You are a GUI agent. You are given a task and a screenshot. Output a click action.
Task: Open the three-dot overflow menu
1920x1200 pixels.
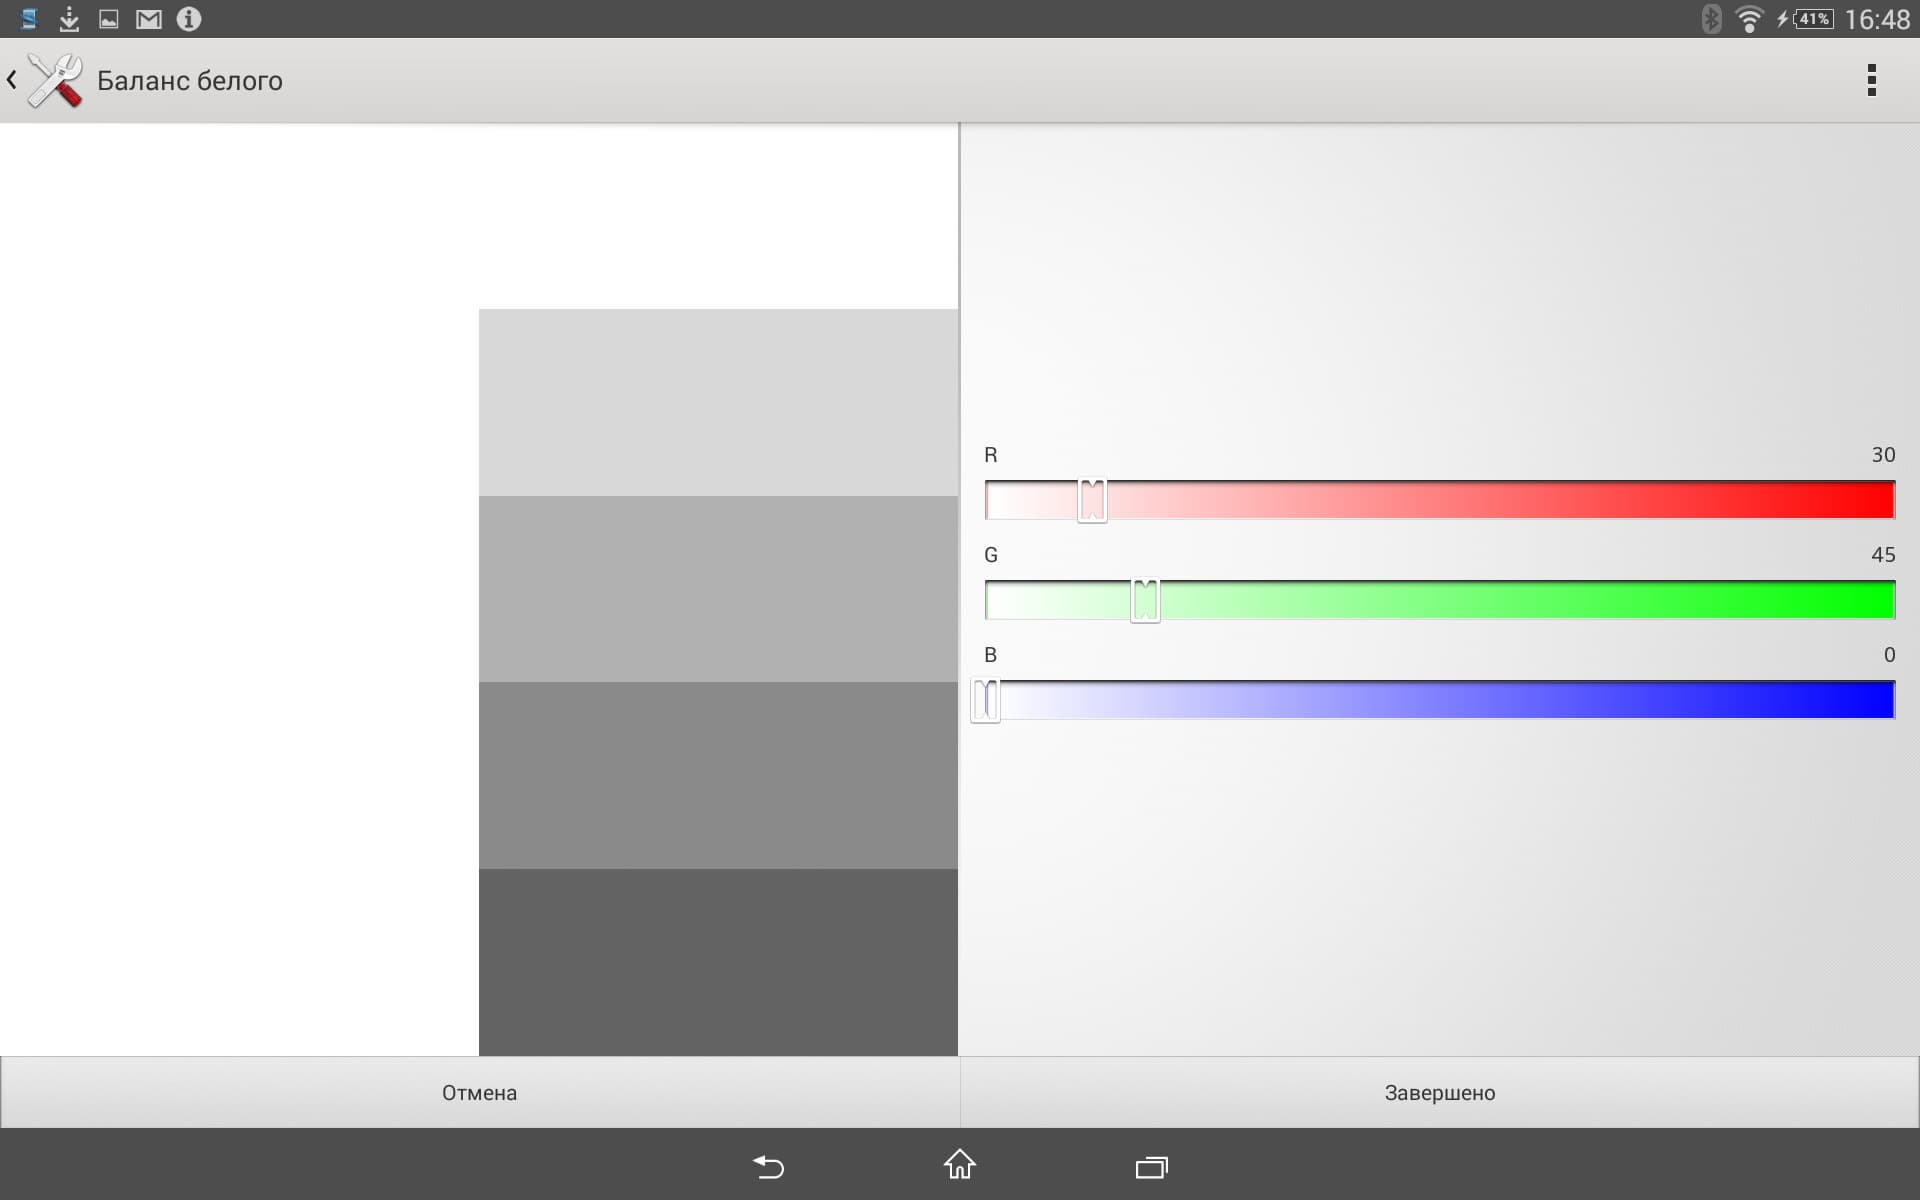pos(1871,80)
